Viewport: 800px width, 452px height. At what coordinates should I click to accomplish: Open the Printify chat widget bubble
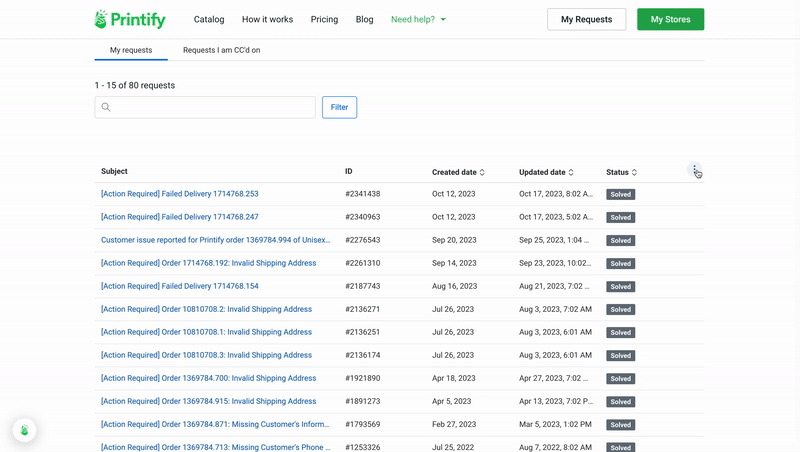(24, 431)
